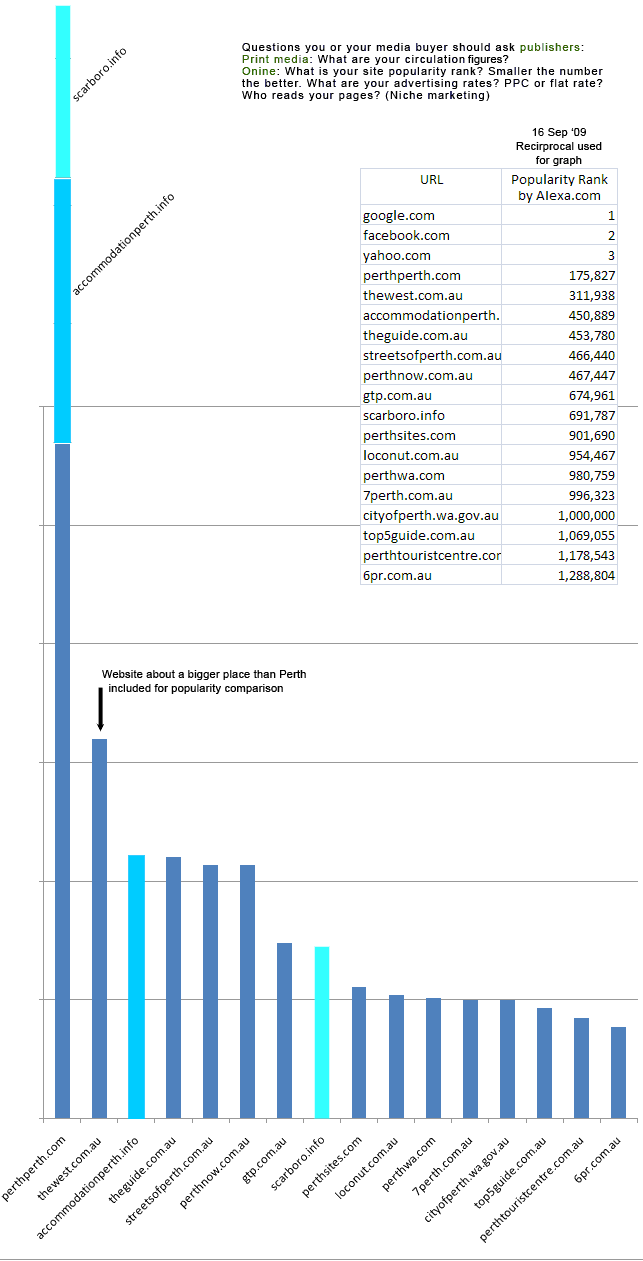Click streetsofperth.com.au in the table

coord(431,355)
